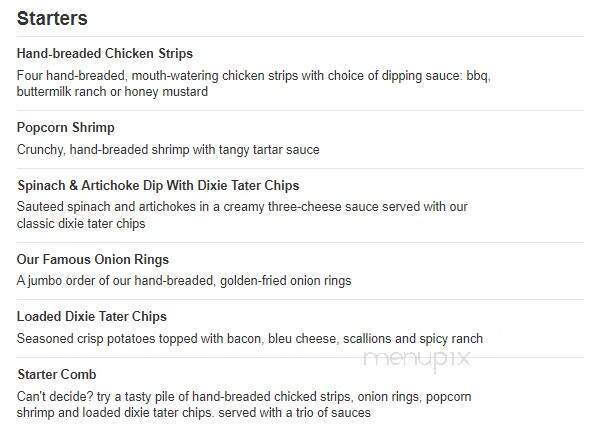Click "served with a trio of sauces" line
596x441 pixels.
click(x=294, y=413)
